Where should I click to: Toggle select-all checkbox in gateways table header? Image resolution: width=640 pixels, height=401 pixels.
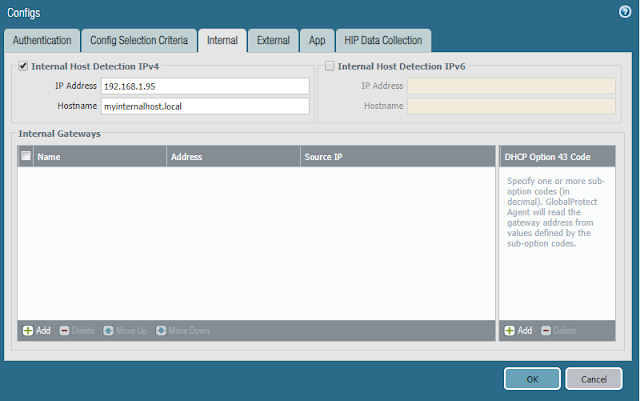25,157
